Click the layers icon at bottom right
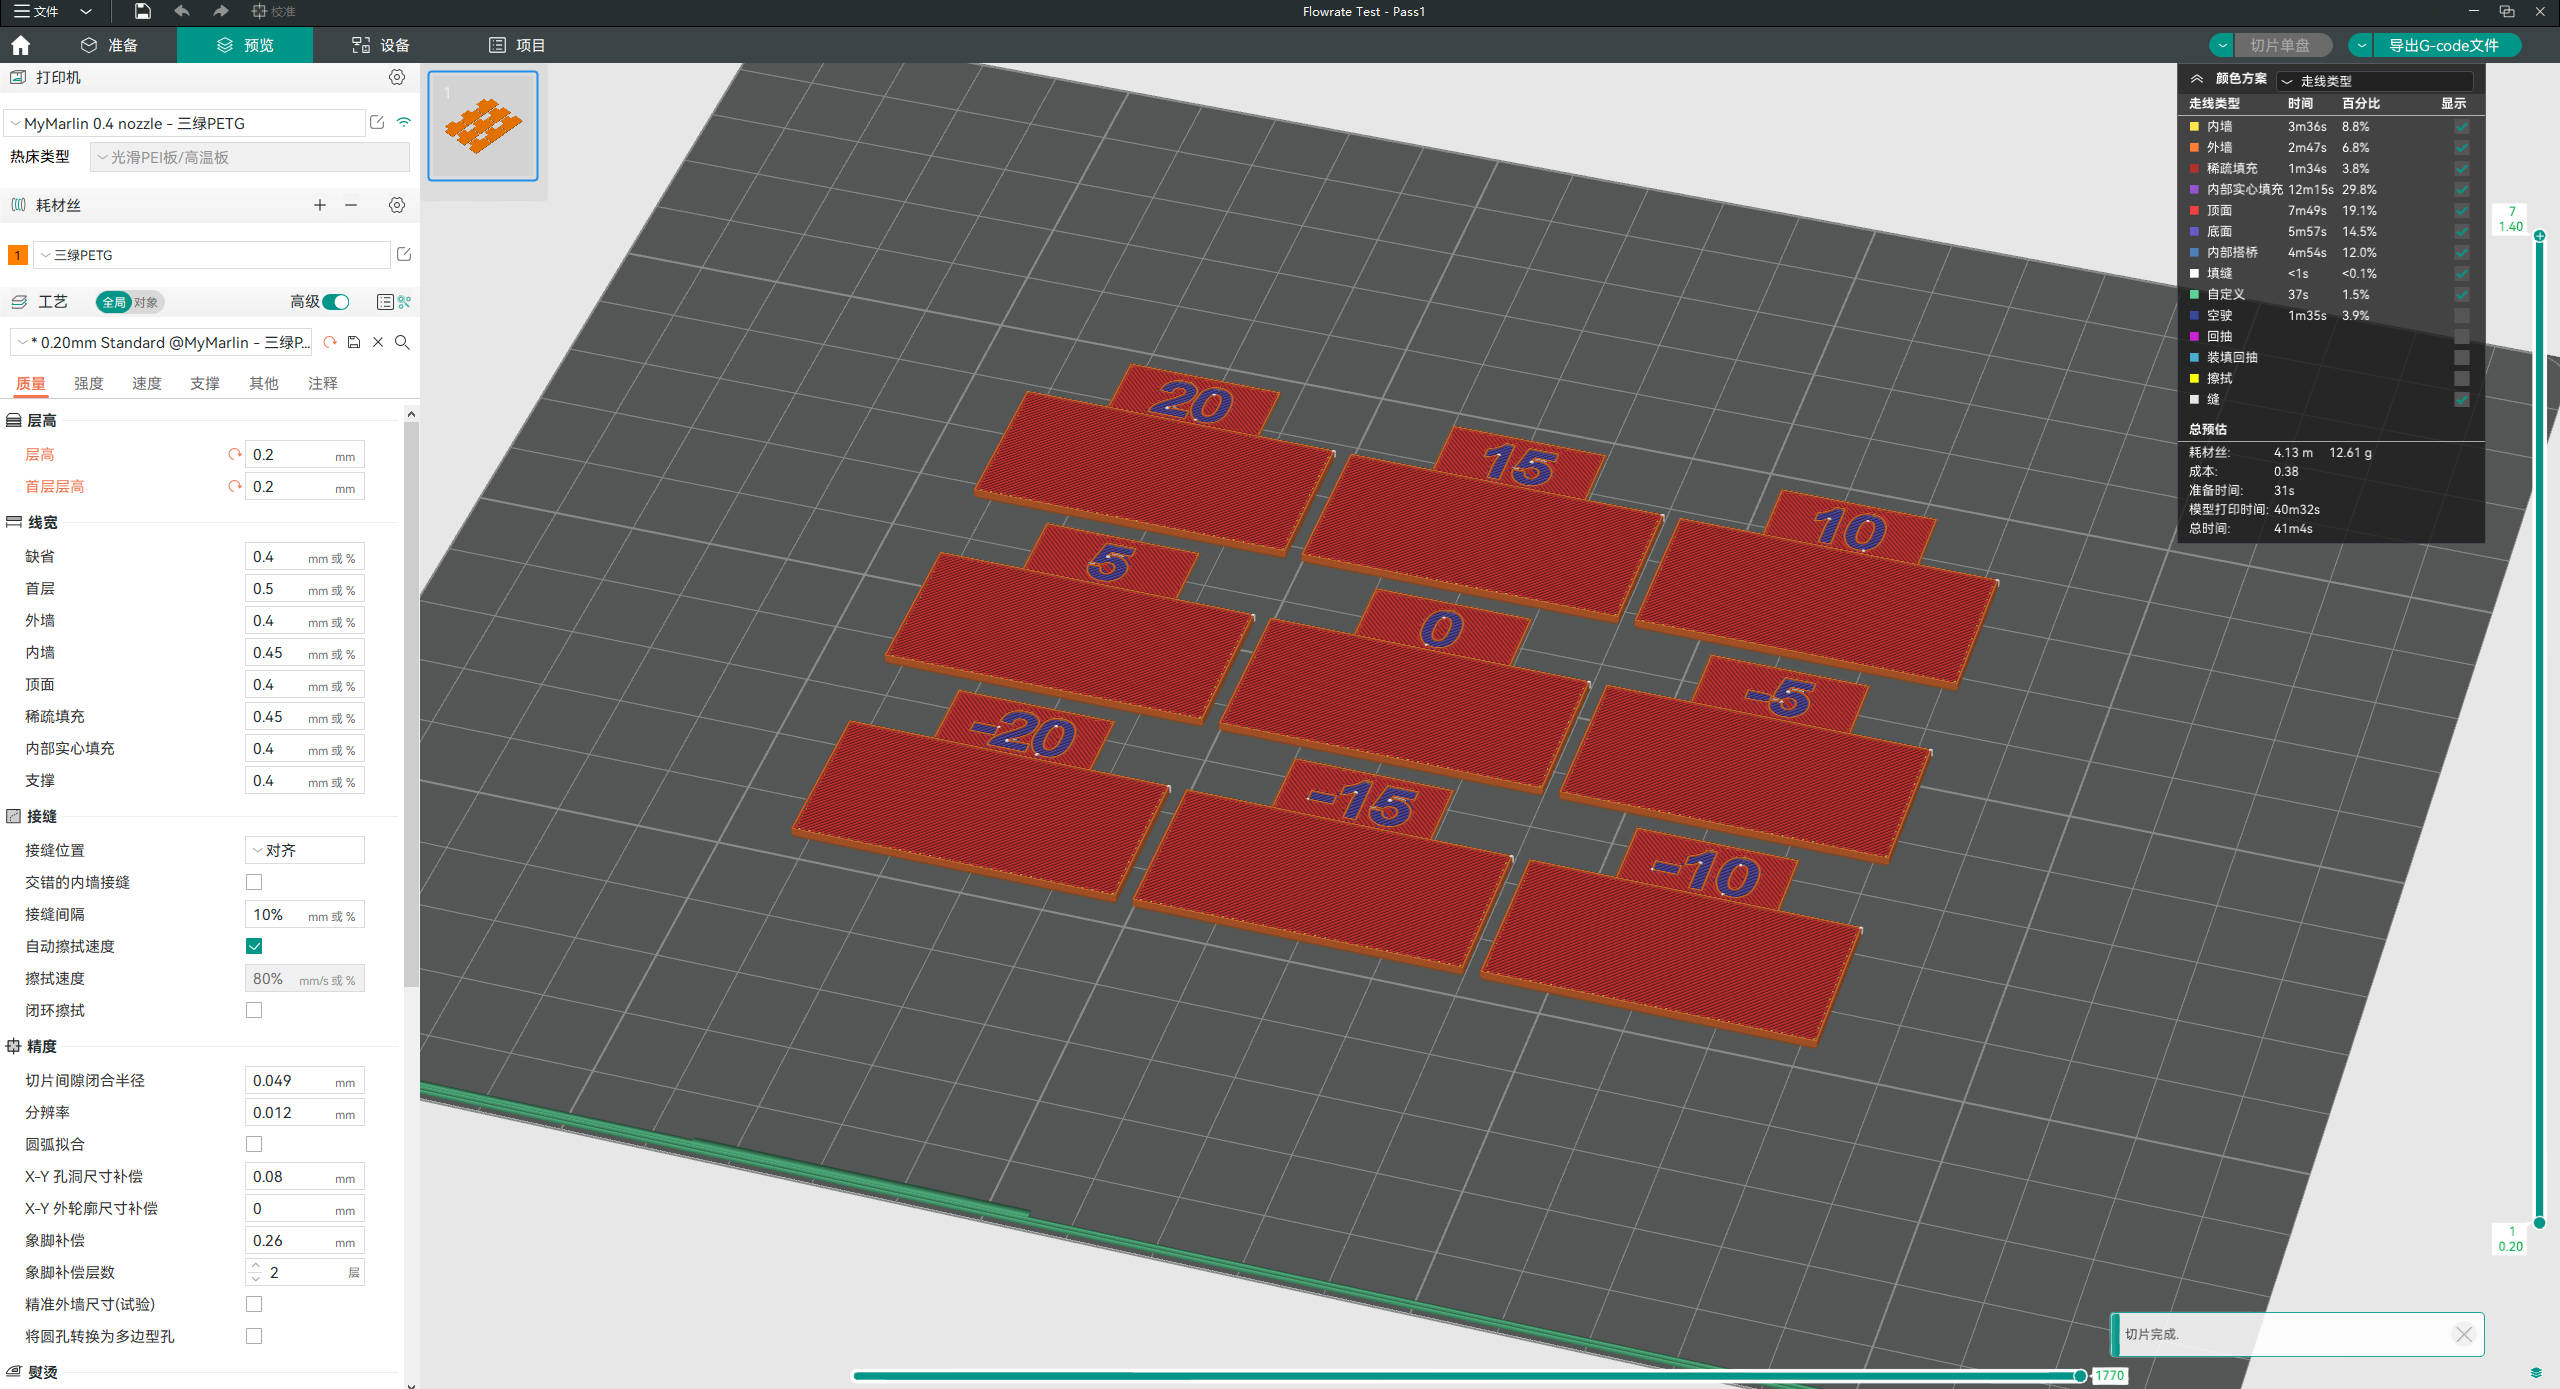 (x=2536, y=1373)
